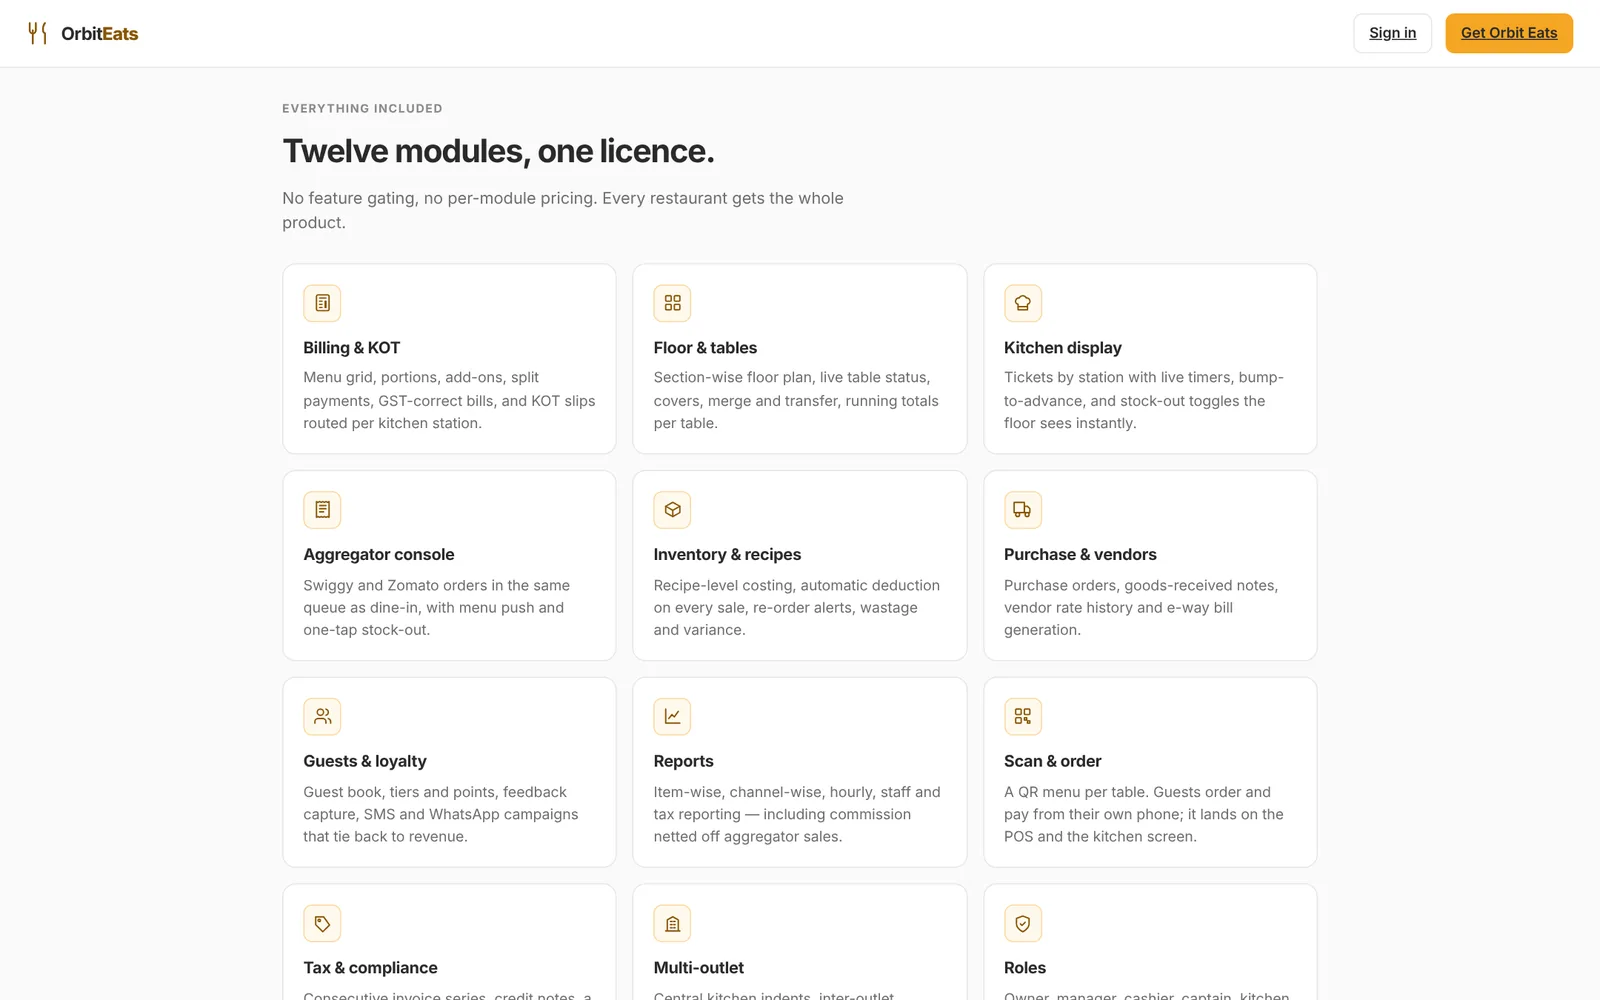
Task: Click the 'Recipe-level costing' description text
Action: click(797, 607)
